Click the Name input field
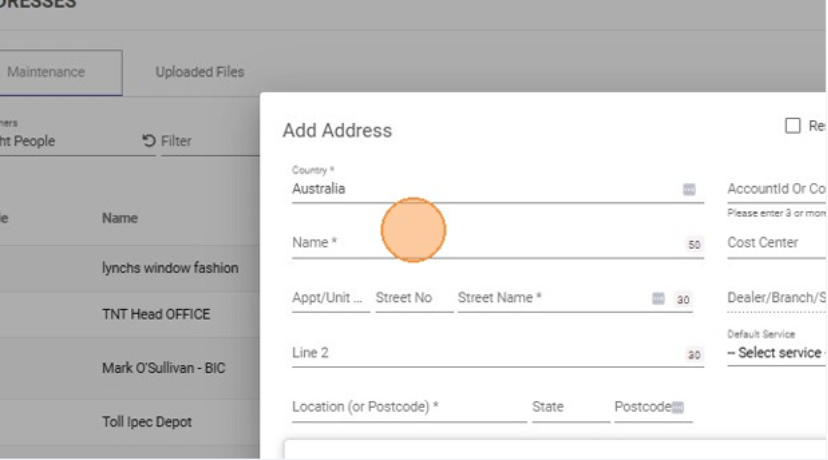Screen dimensions: 828x460 coord(480,243)
